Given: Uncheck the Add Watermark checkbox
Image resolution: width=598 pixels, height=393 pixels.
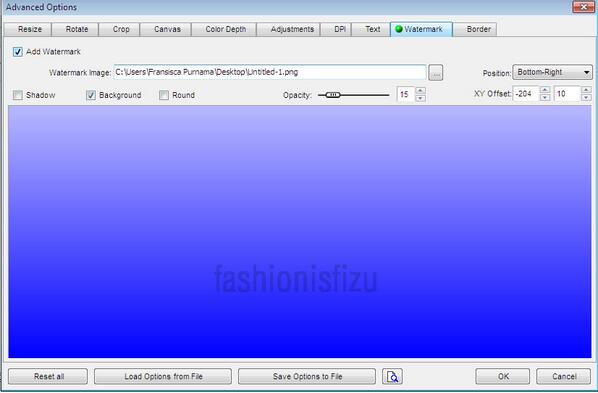Looking at the screenshot, I should tap(18, 52).
